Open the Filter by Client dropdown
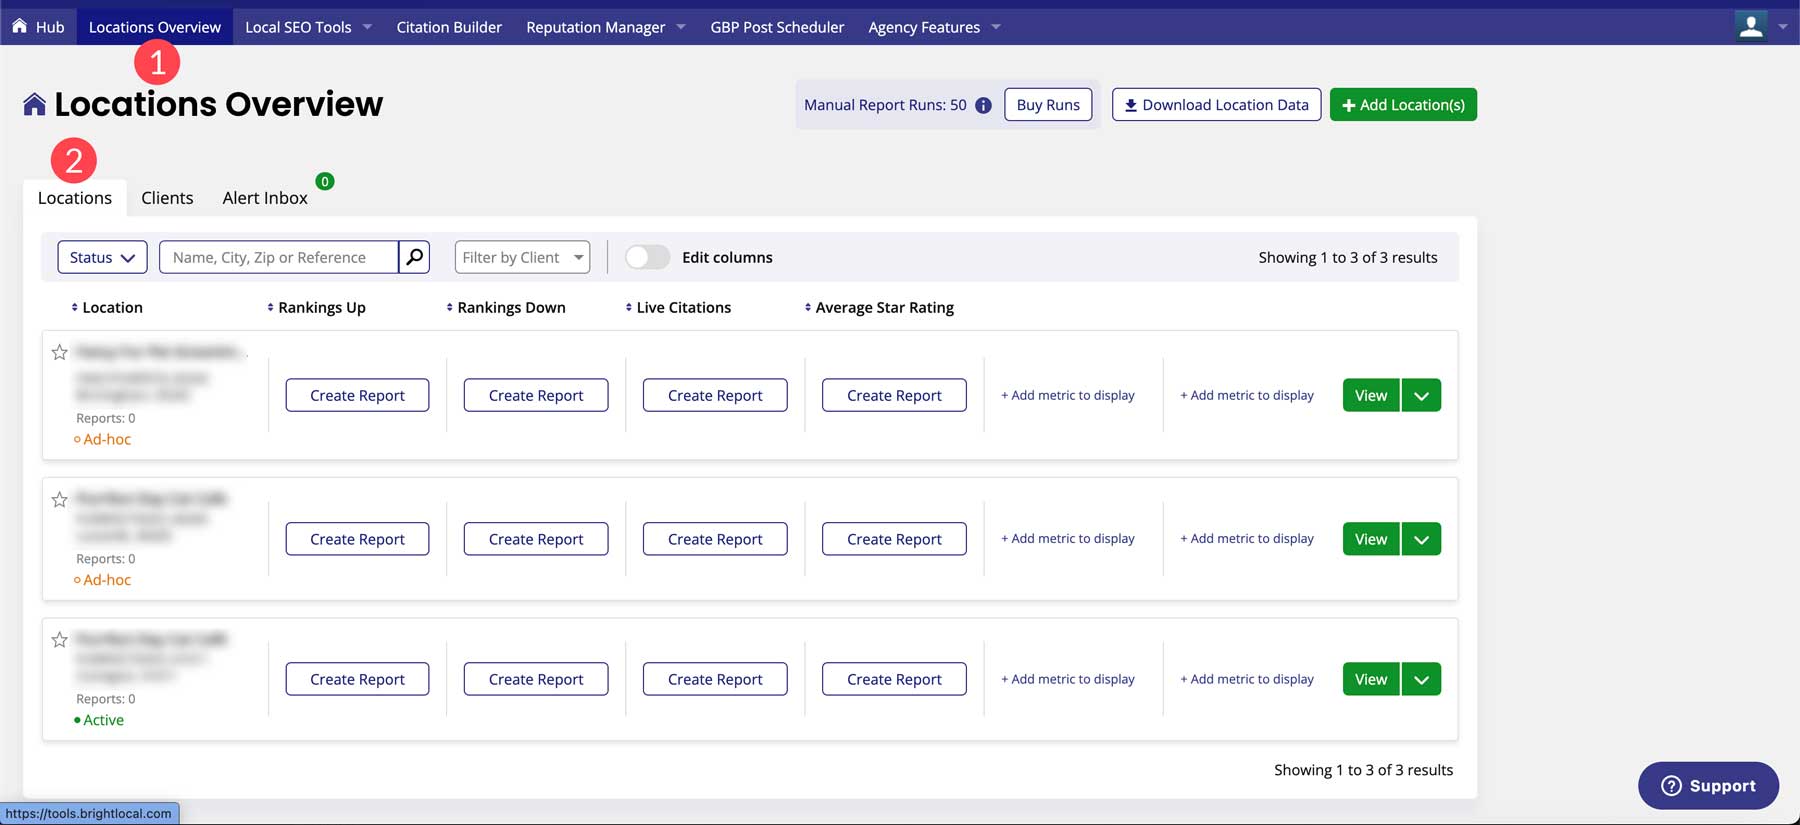This screenshot has height=825, width=1800. tap(522, 257)
